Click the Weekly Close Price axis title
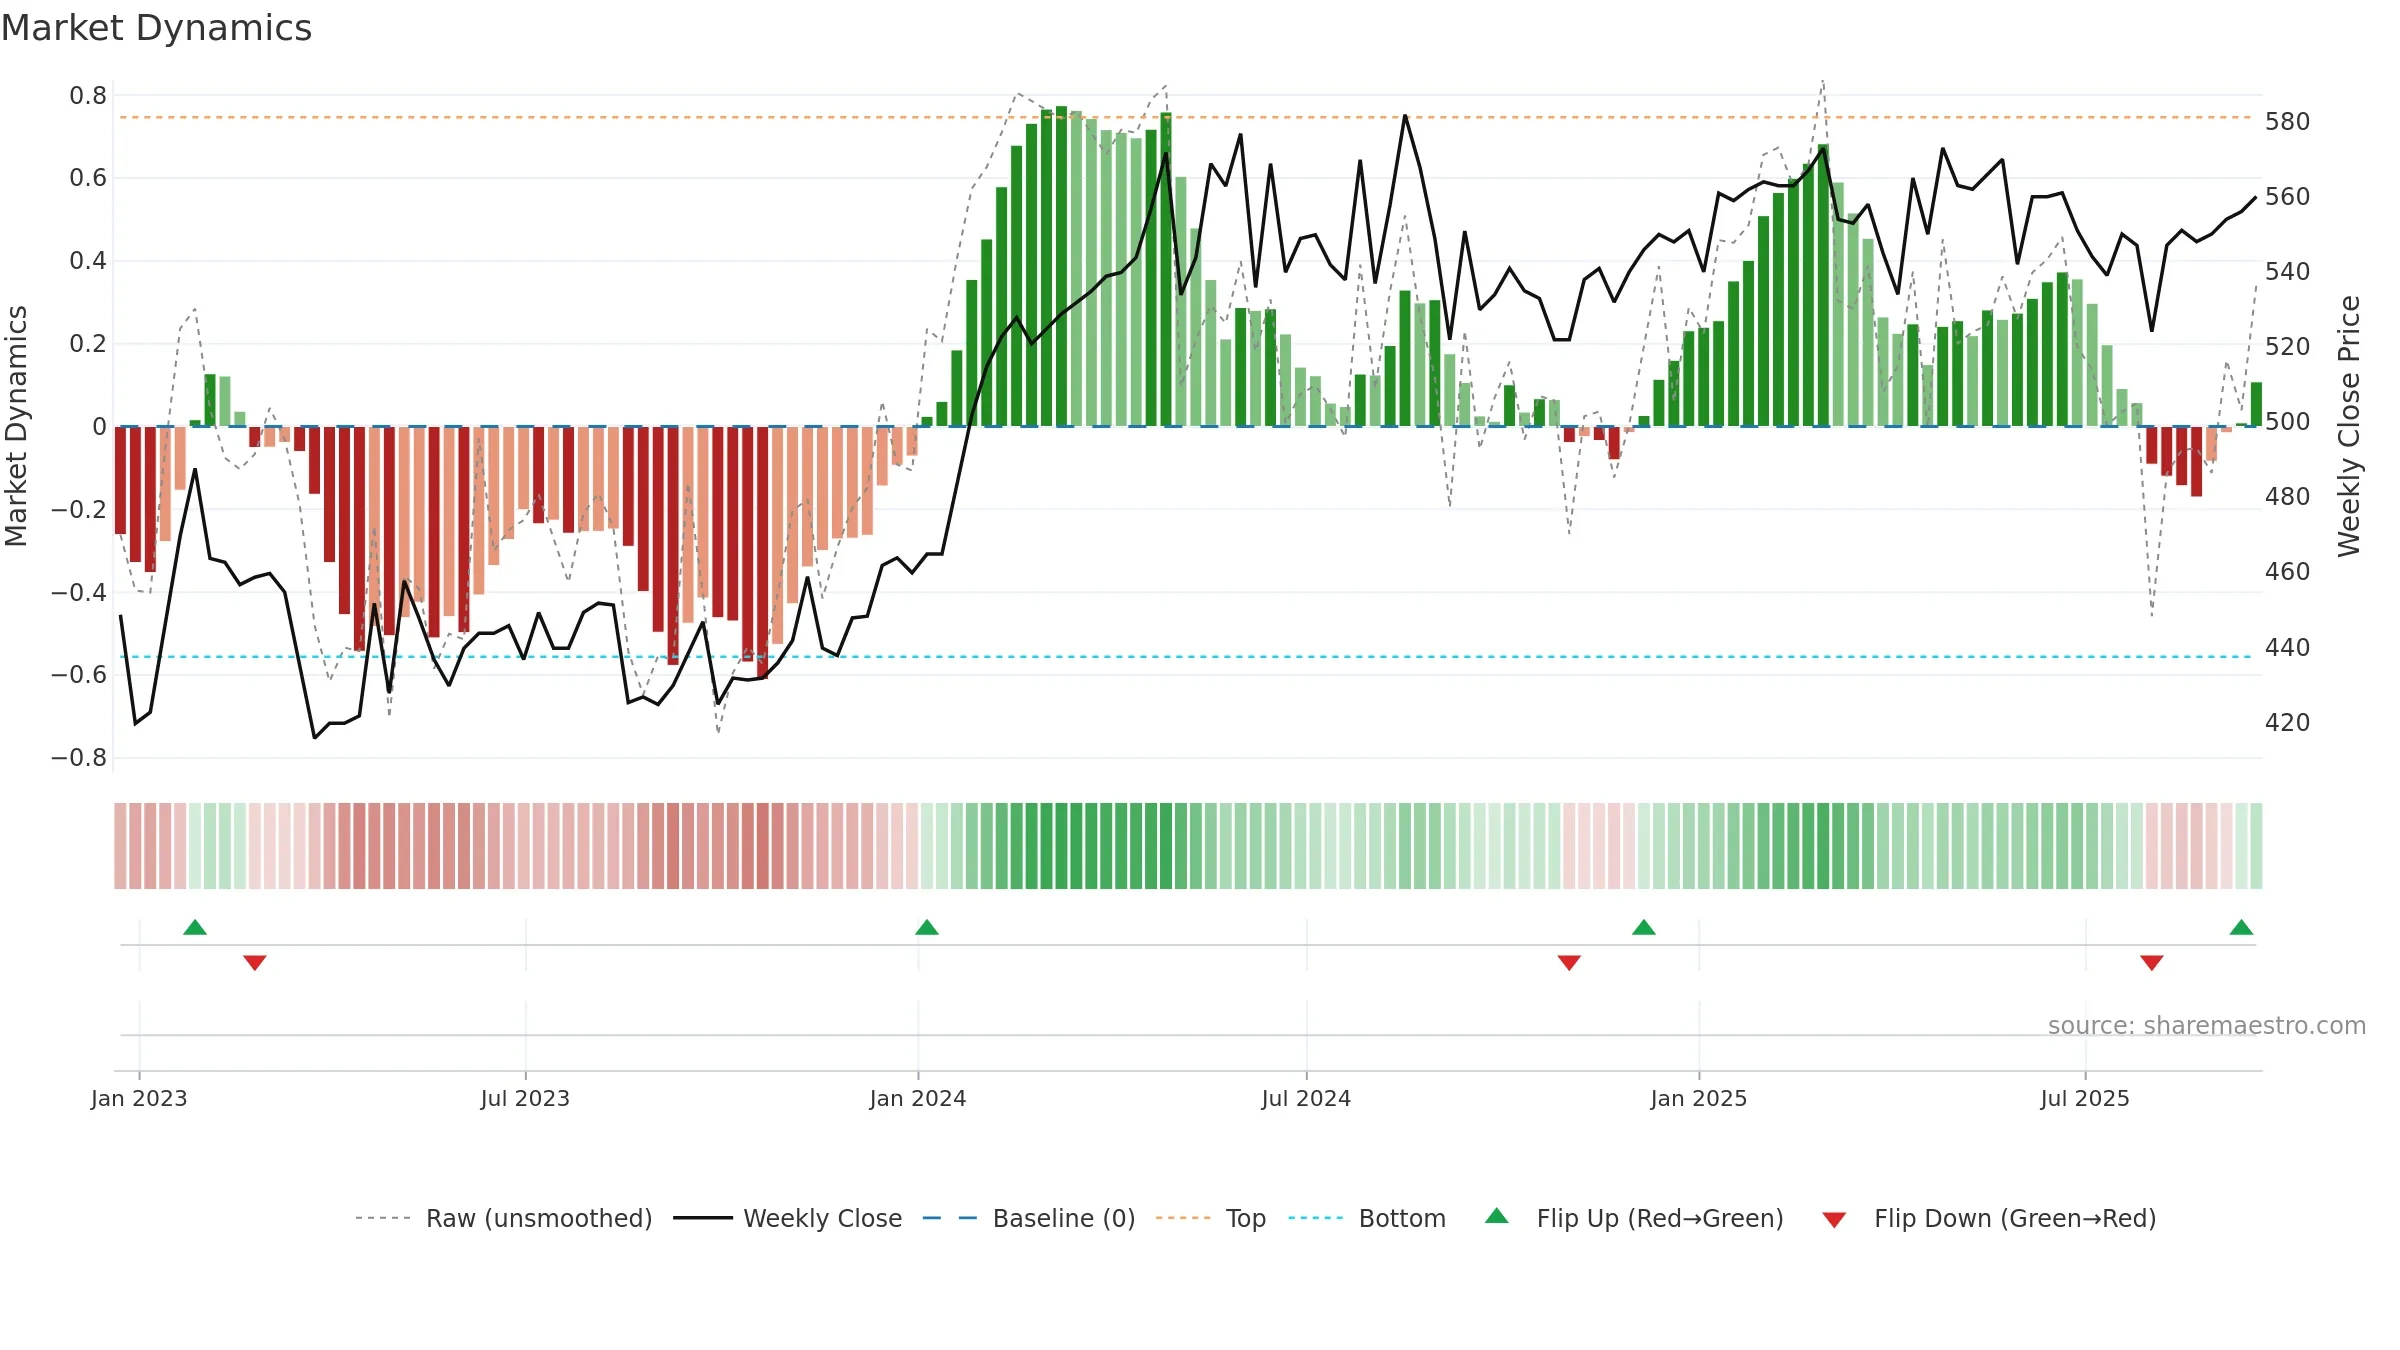This screenshot has width=2400, height=1350. 2349,426
